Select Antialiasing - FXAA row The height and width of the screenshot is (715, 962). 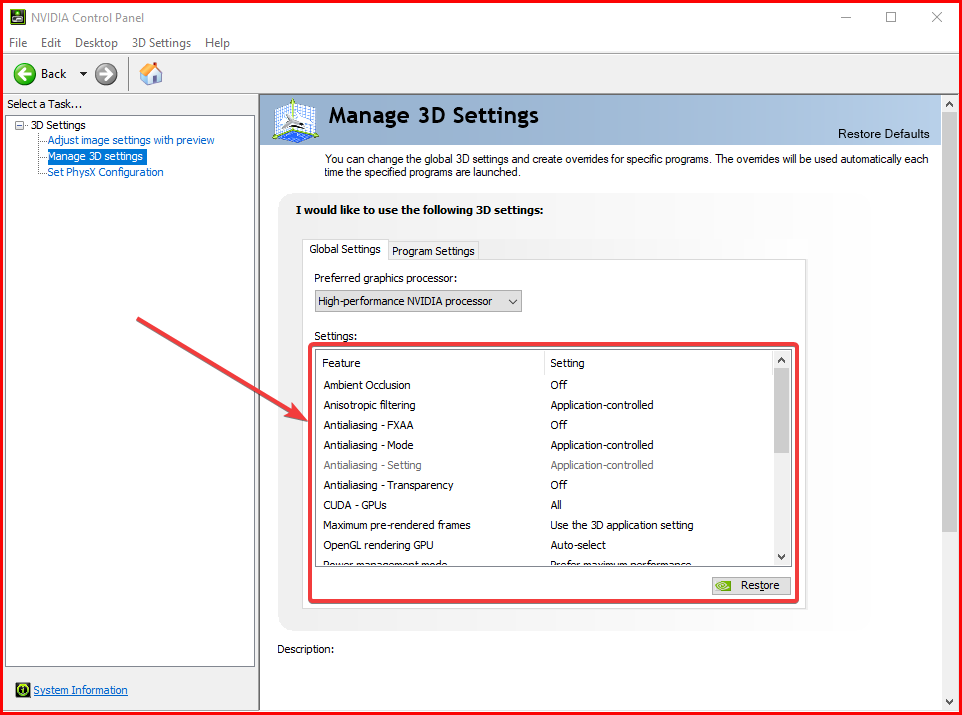(x=543, y=425)
